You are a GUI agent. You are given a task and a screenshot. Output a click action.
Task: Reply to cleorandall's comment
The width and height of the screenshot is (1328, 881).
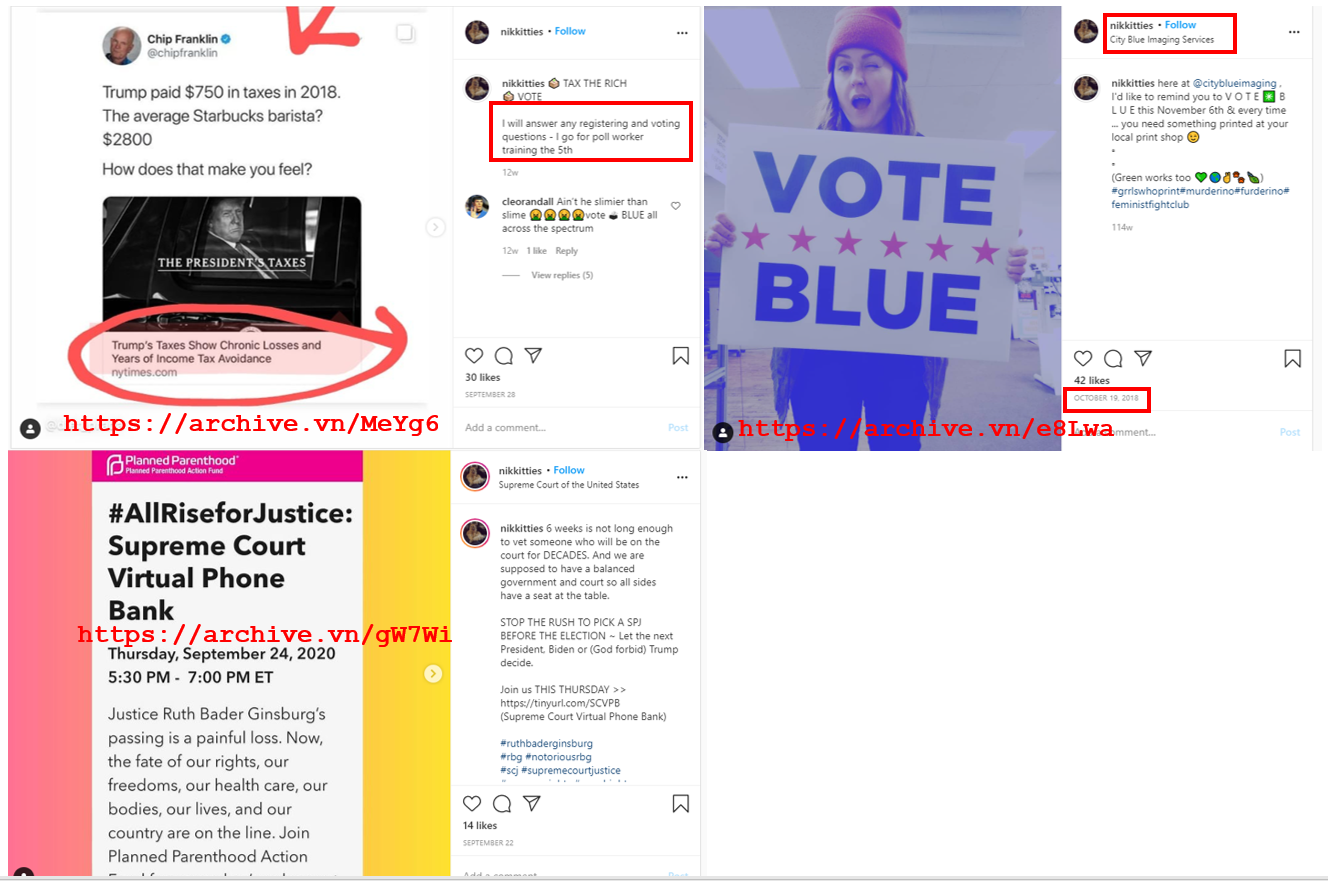coord(567,251)
